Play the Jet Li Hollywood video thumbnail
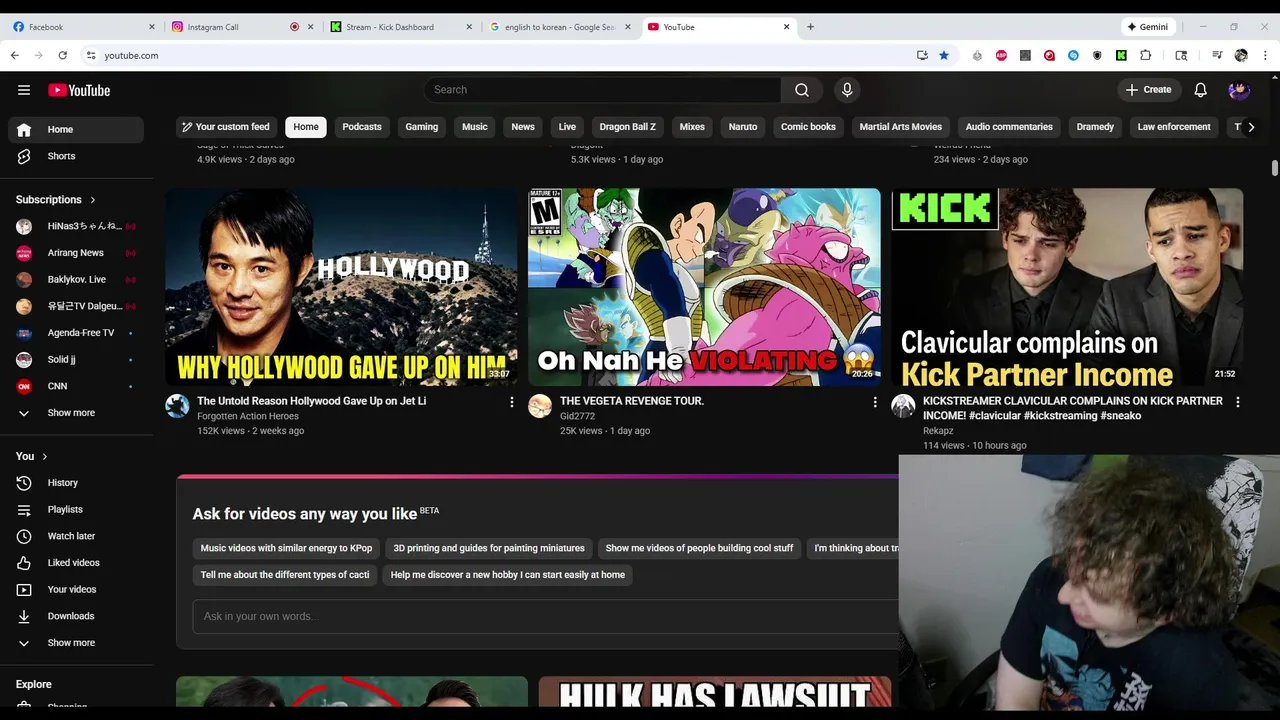This screenshot has width=1280, height=720. [342, 287]
